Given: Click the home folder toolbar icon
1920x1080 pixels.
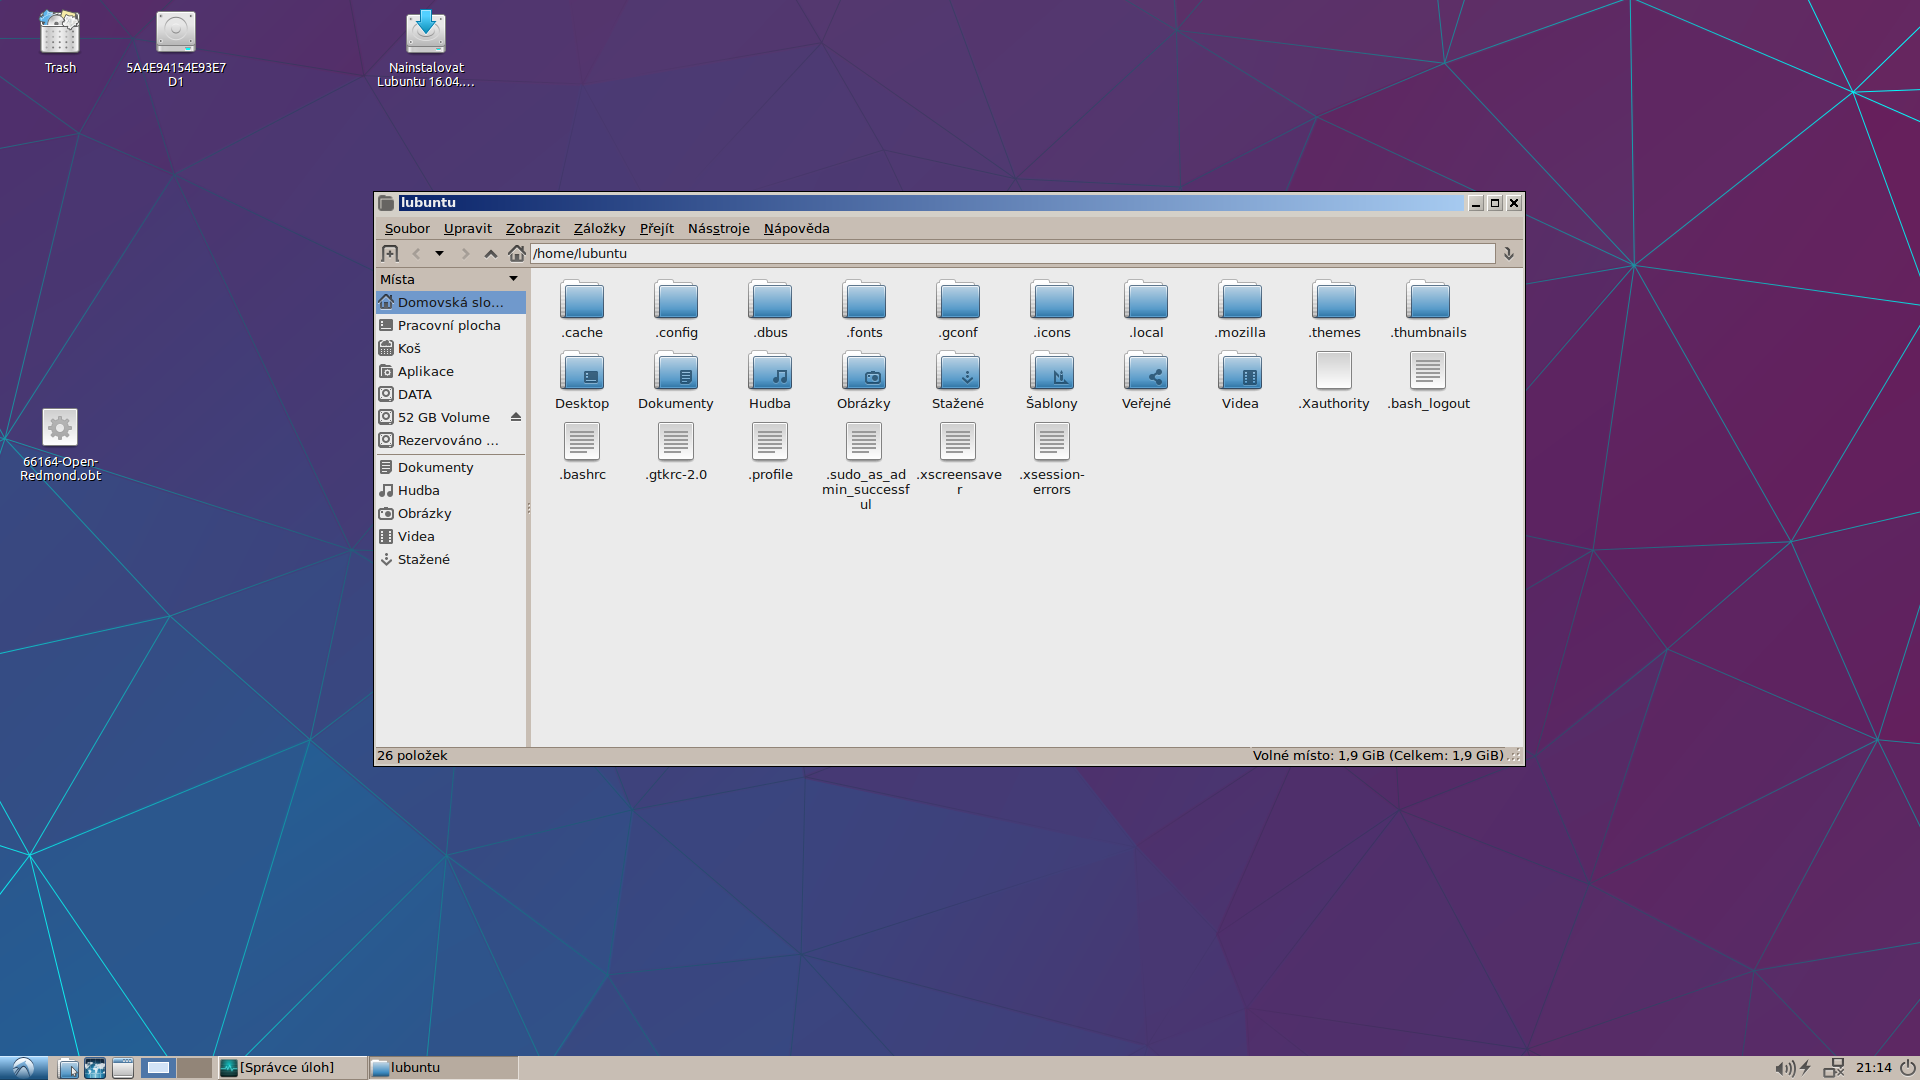Looking at the screenshot, I should click(516, 254).
